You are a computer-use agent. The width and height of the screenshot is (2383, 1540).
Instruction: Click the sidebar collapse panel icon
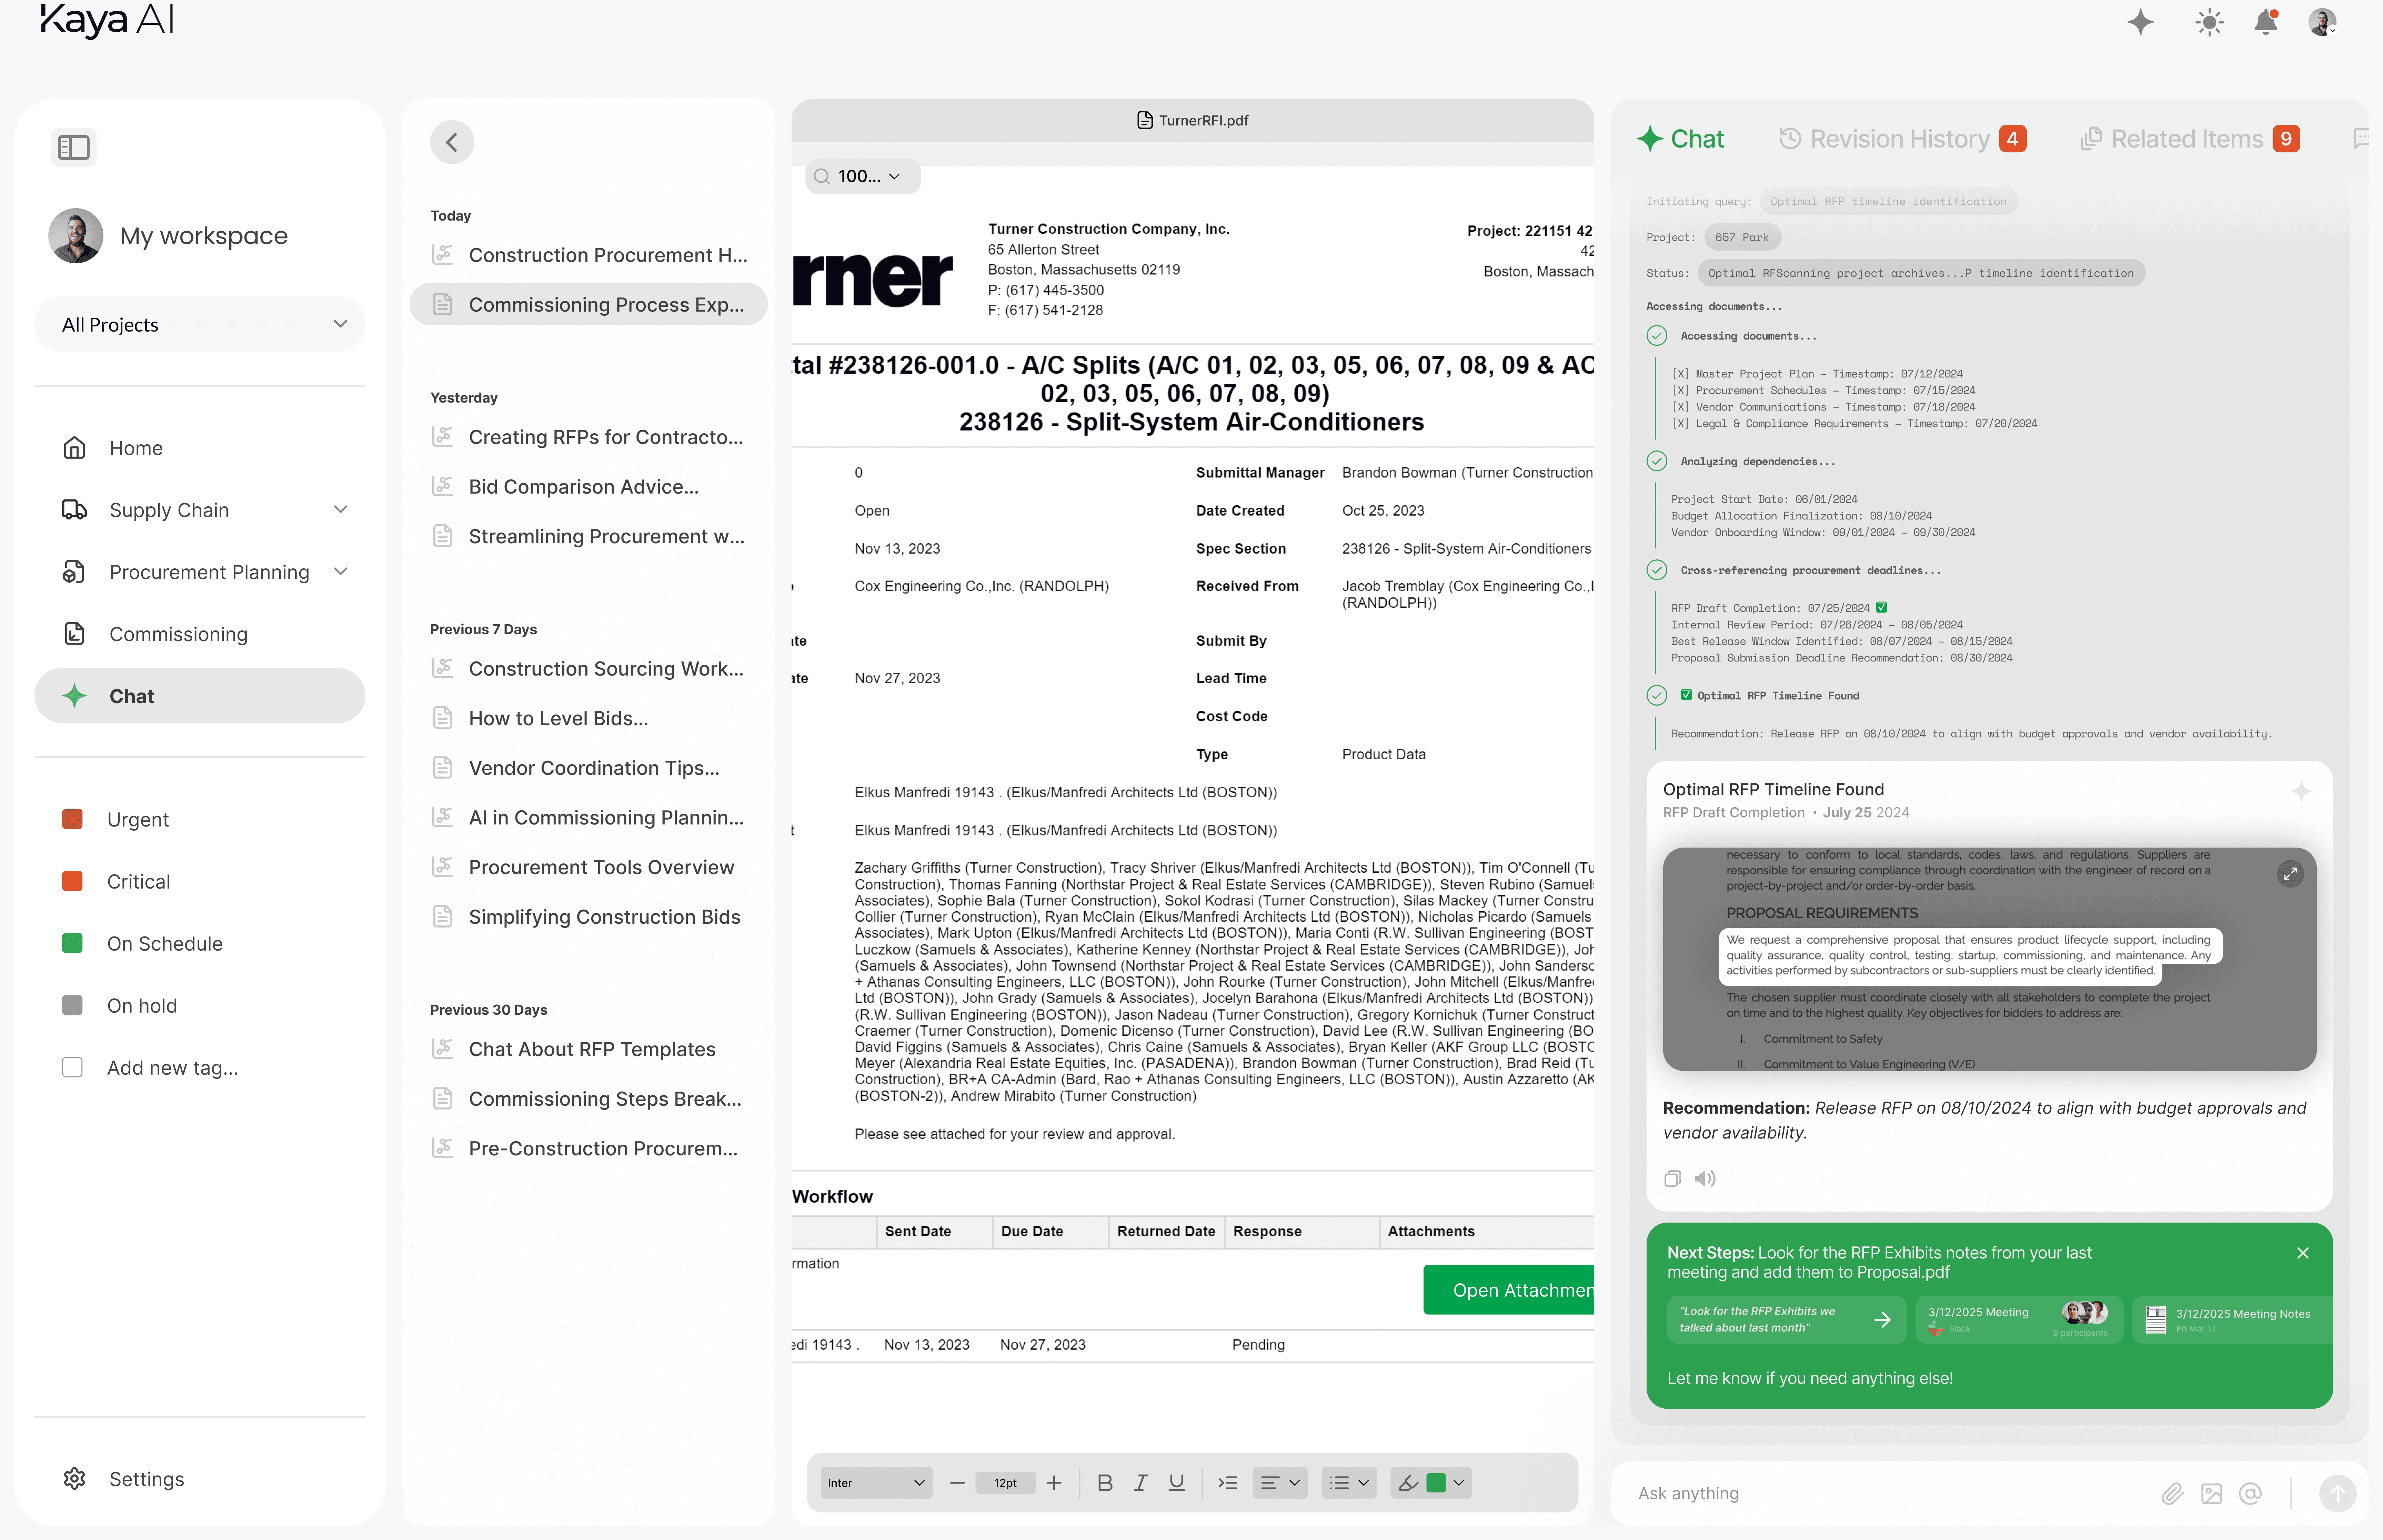[73, 147]
